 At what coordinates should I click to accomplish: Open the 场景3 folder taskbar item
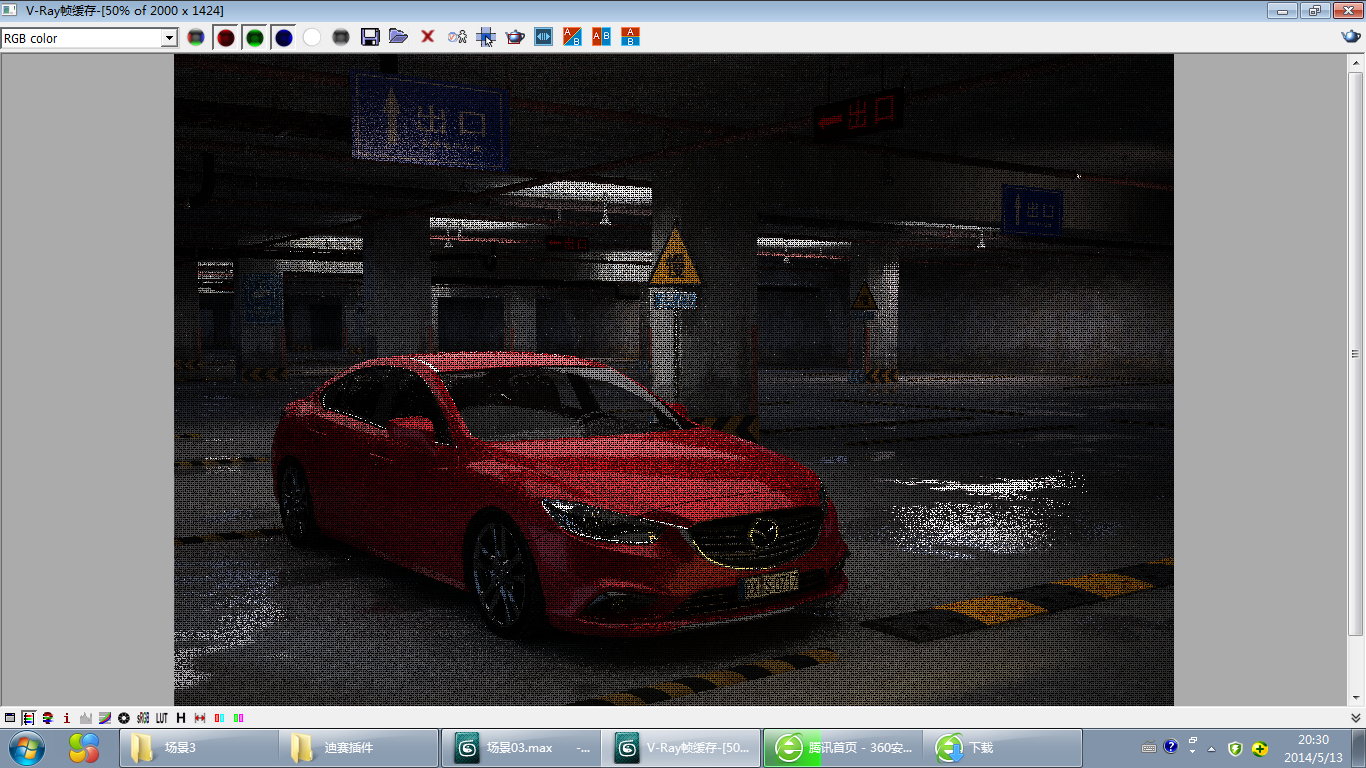tap(199, 748)
